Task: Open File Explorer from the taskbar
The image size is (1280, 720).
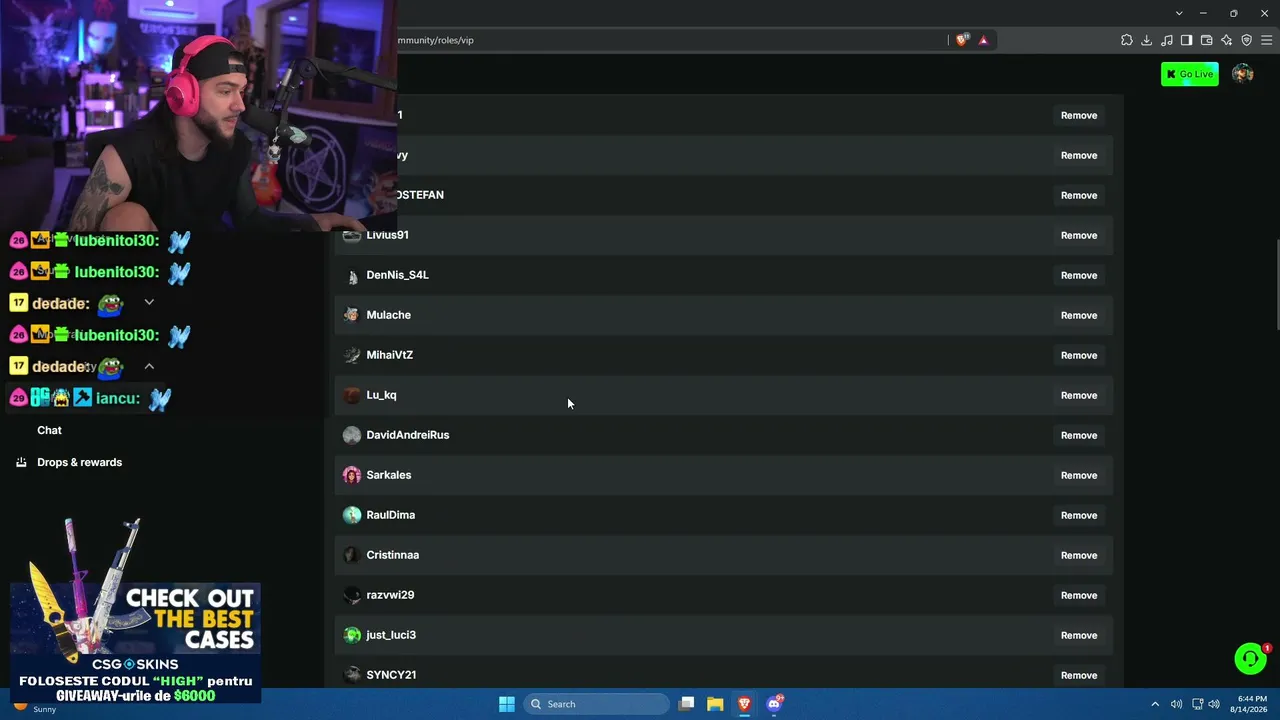Action: click(715, 704)
